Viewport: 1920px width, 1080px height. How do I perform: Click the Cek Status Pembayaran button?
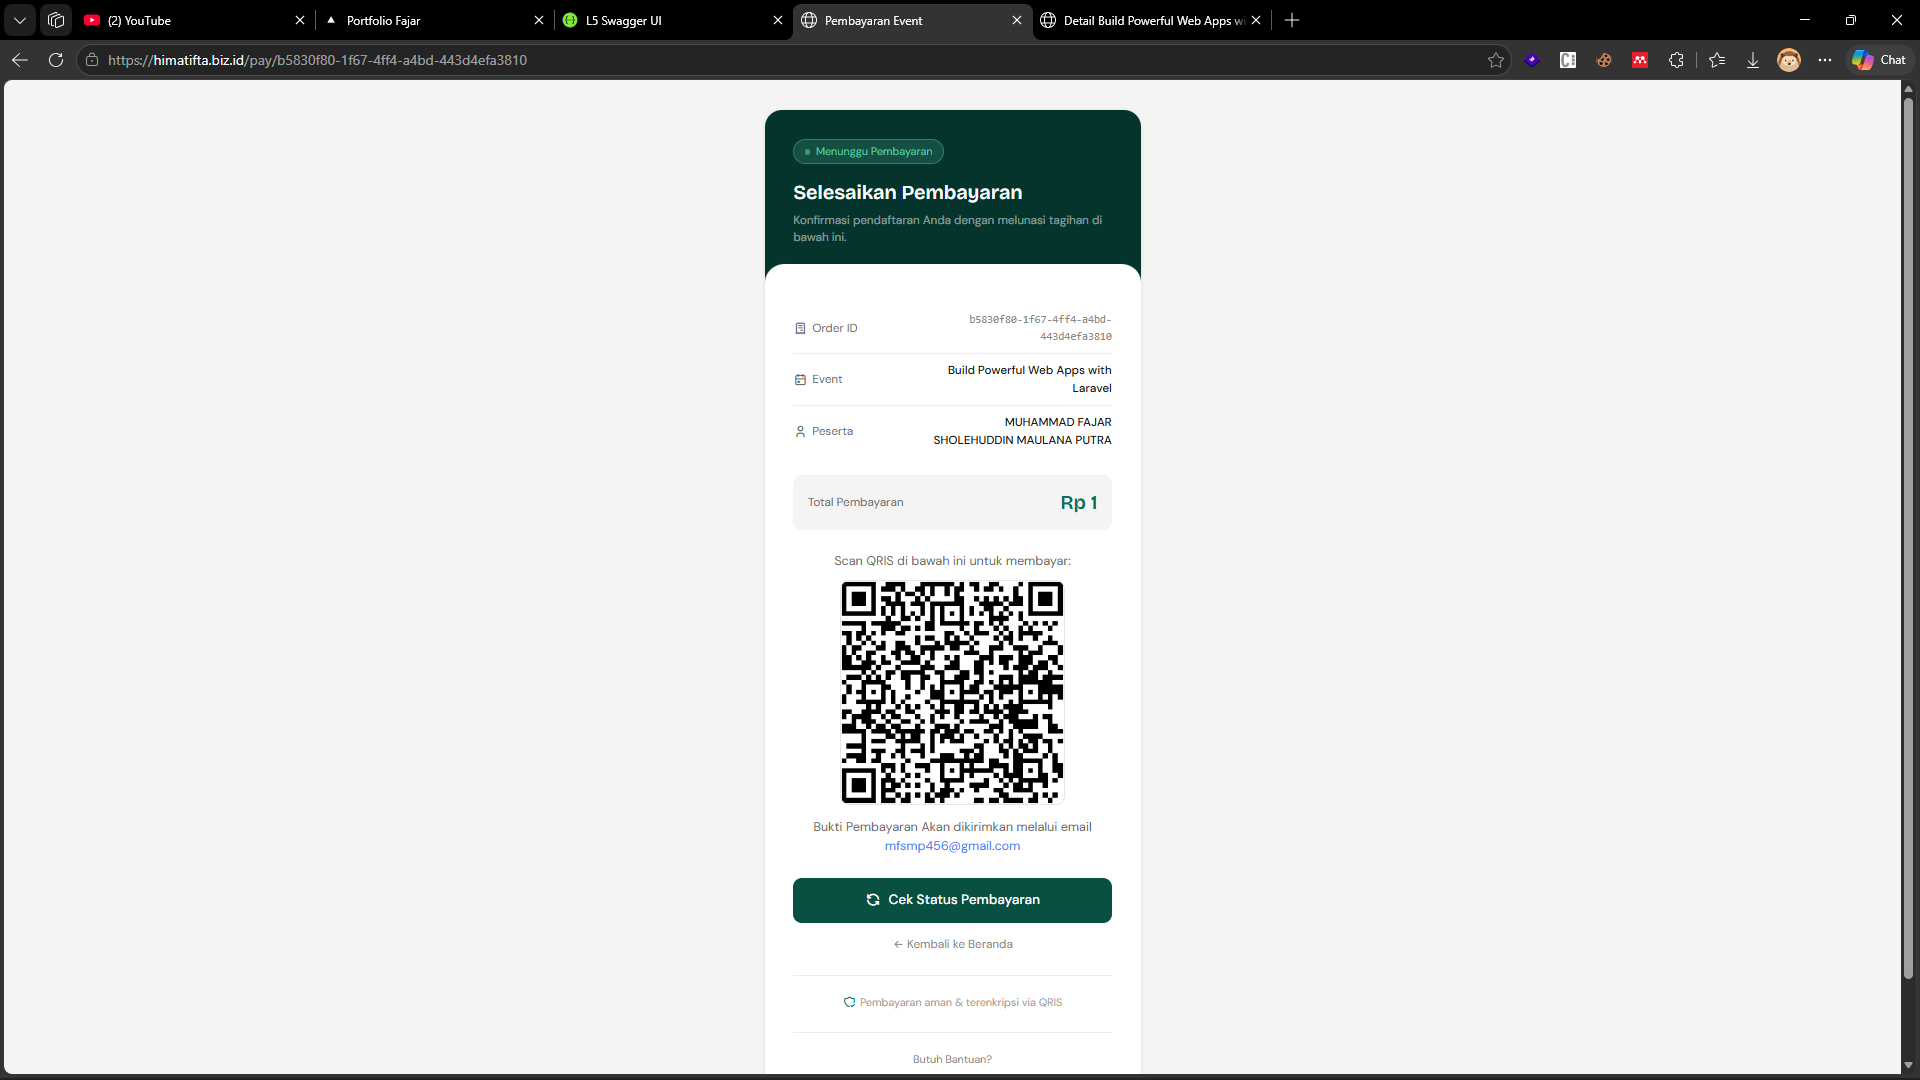tap(952, 900)
